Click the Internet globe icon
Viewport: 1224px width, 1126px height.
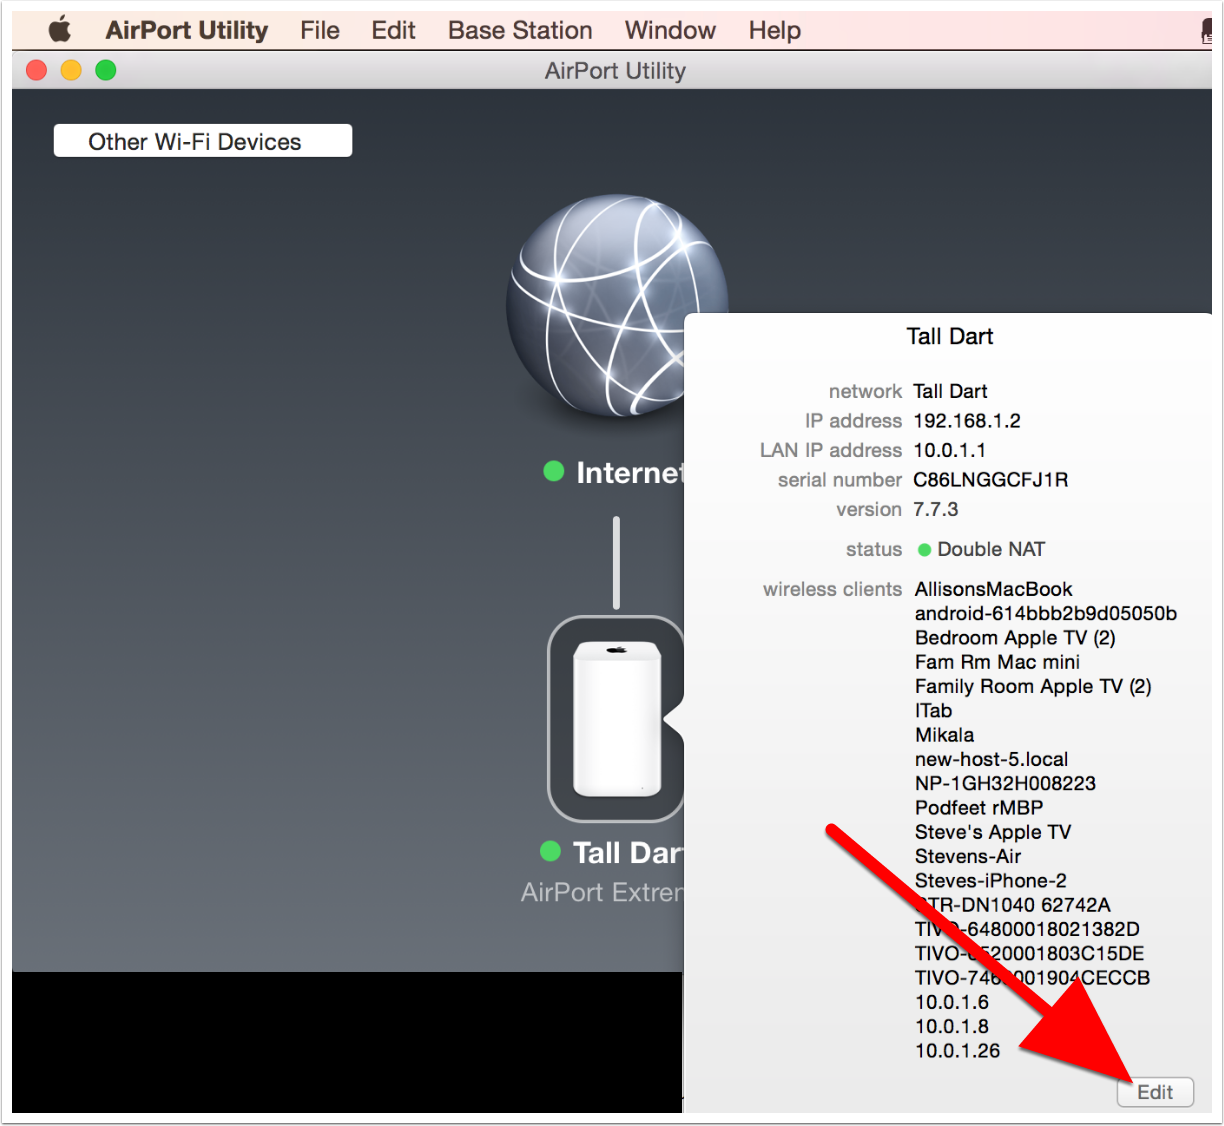tap(614, 305)
